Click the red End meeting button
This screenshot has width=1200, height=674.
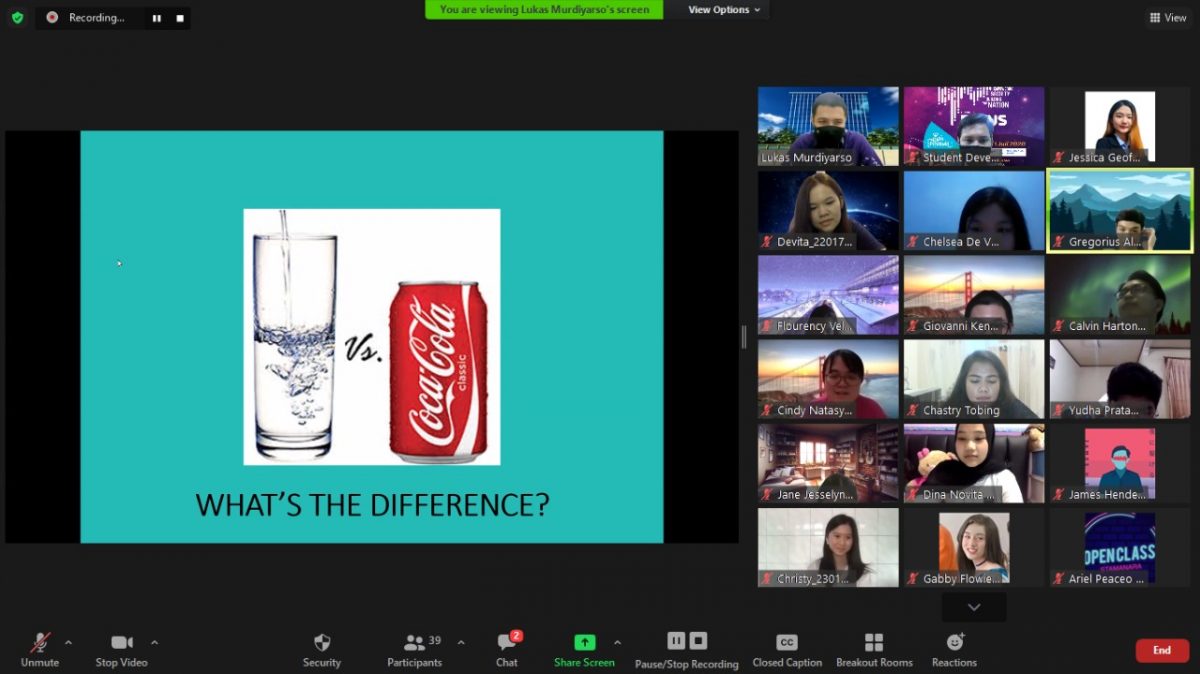tap(1162, 650)
